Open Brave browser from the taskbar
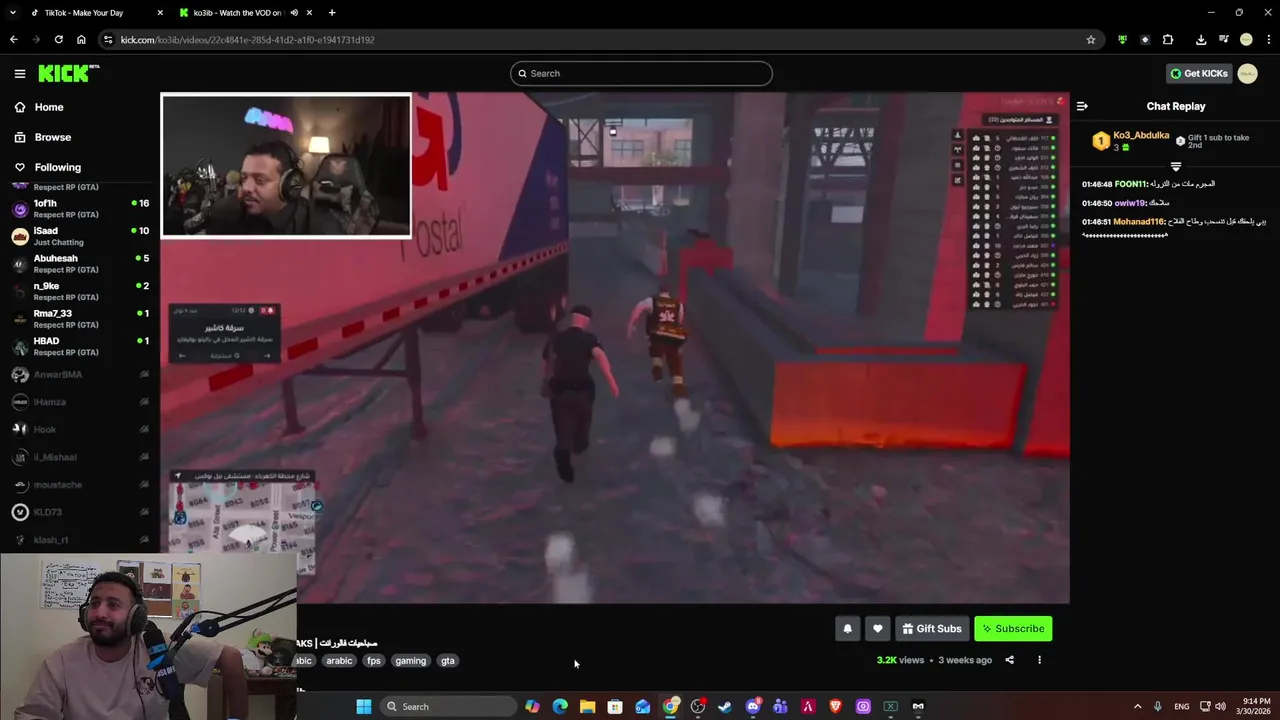Viewport: 1280px width, 720px height. [x=835, y=707]
